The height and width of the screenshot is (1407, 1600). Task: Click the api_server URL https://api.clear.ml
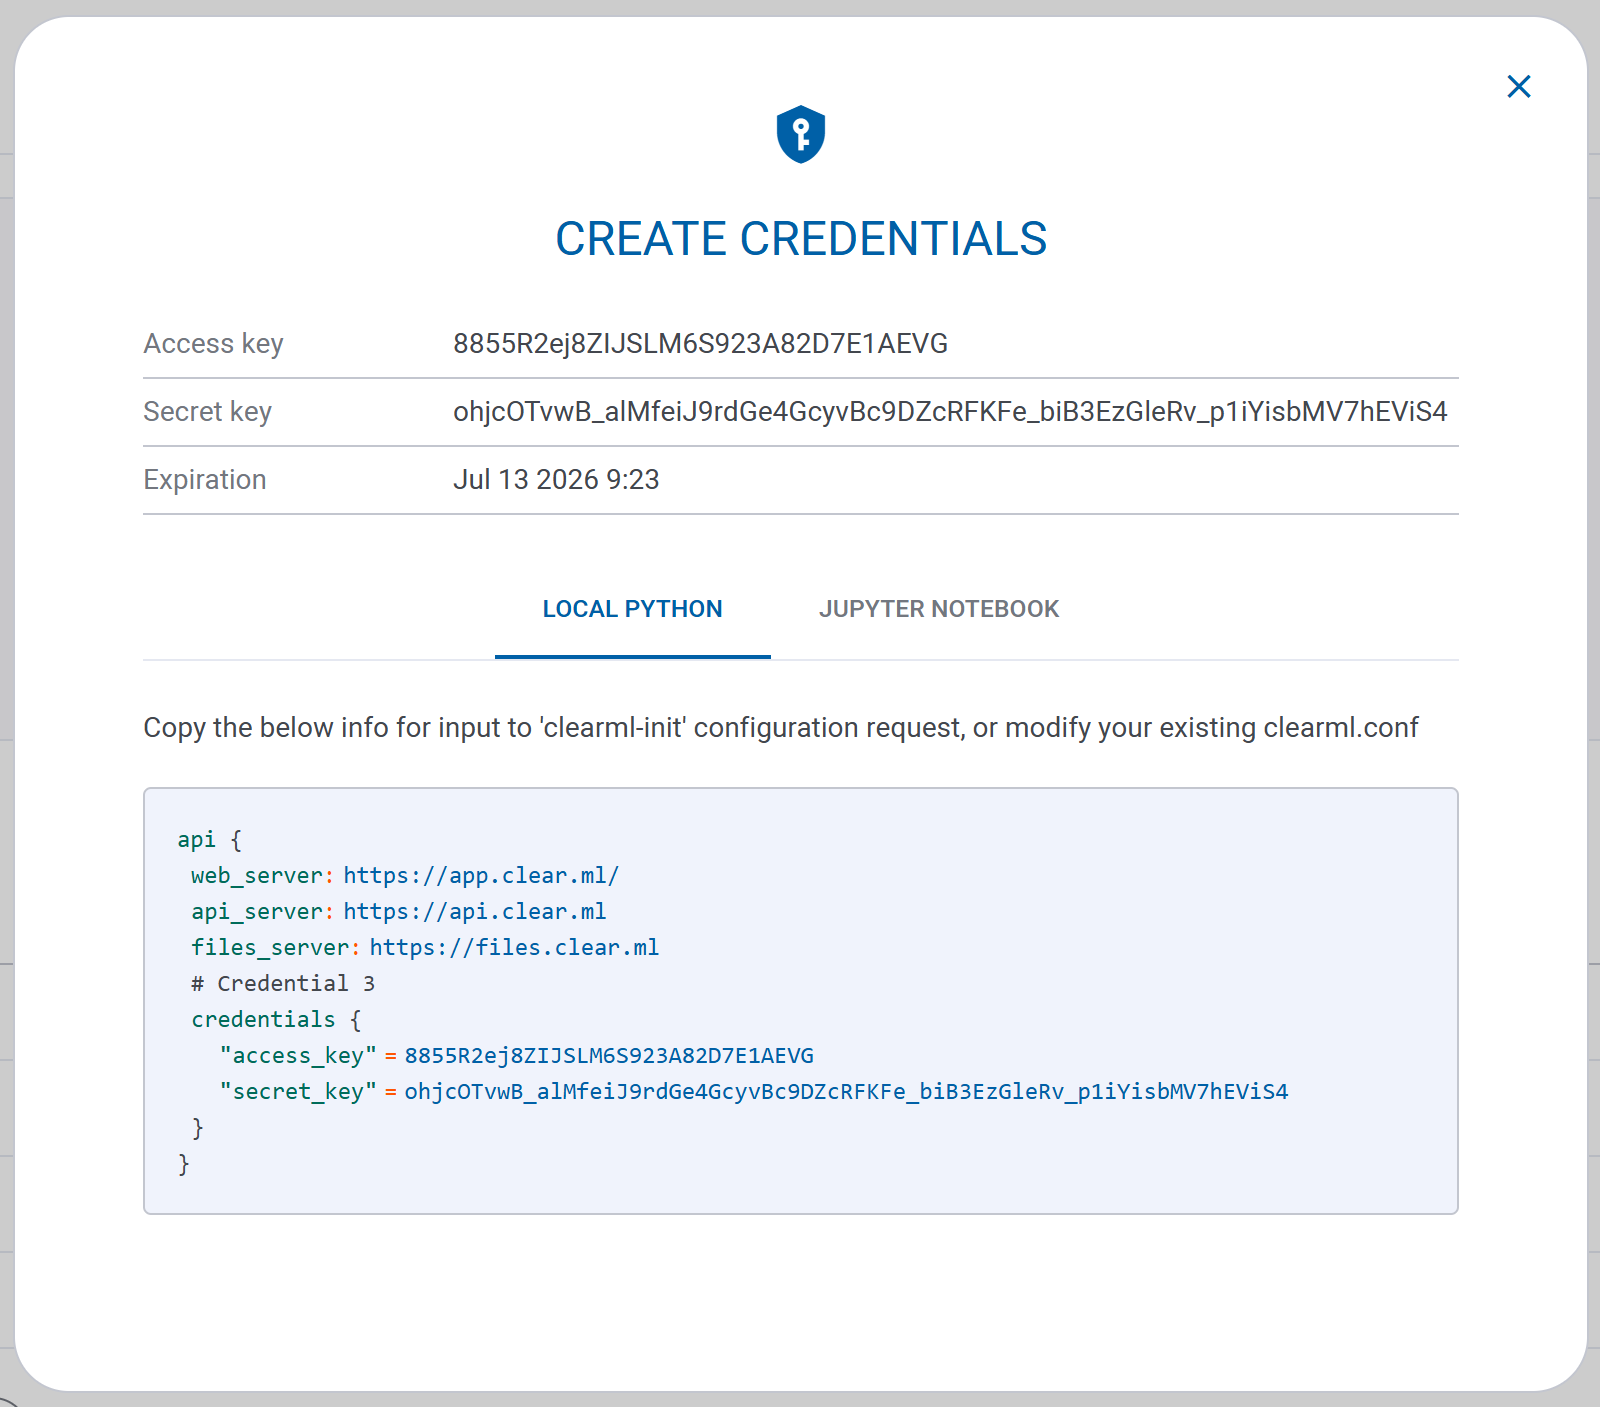tap(475, 912)
